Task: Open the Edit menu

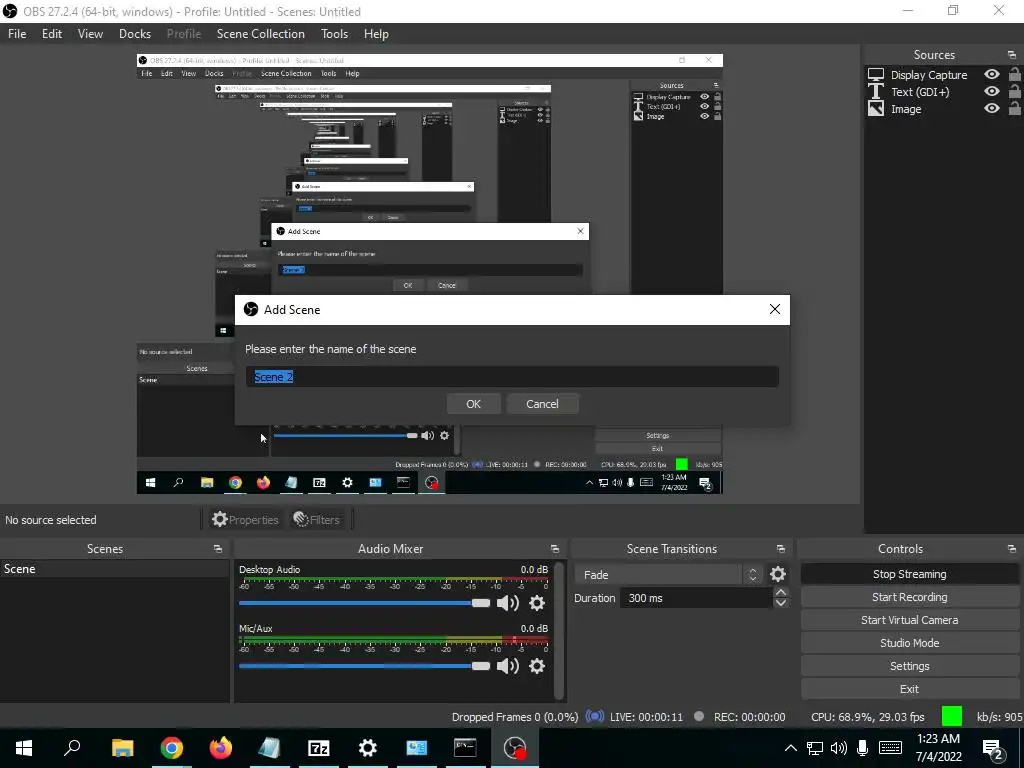Action: (x=52, y=34)
